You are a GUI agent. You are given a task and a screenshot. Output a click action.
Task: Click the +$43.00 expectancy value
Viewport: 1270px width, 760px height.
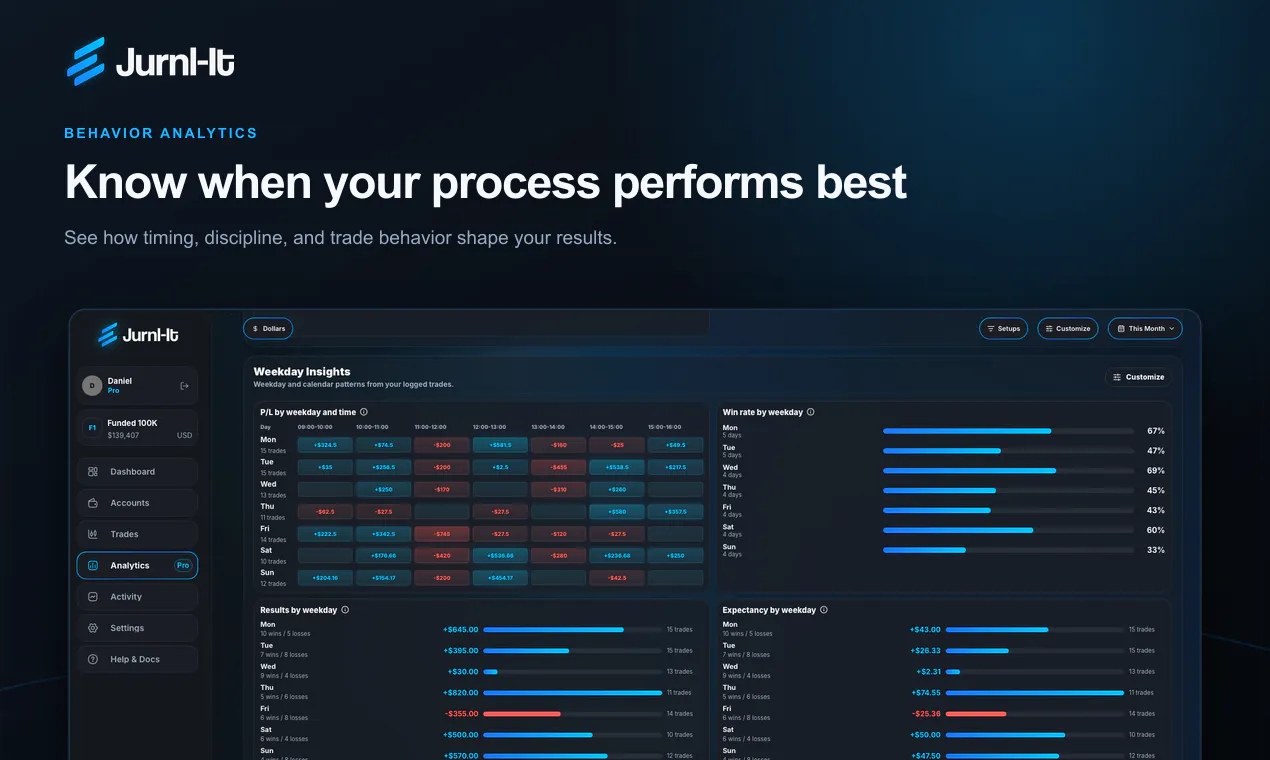coord(925,630)
